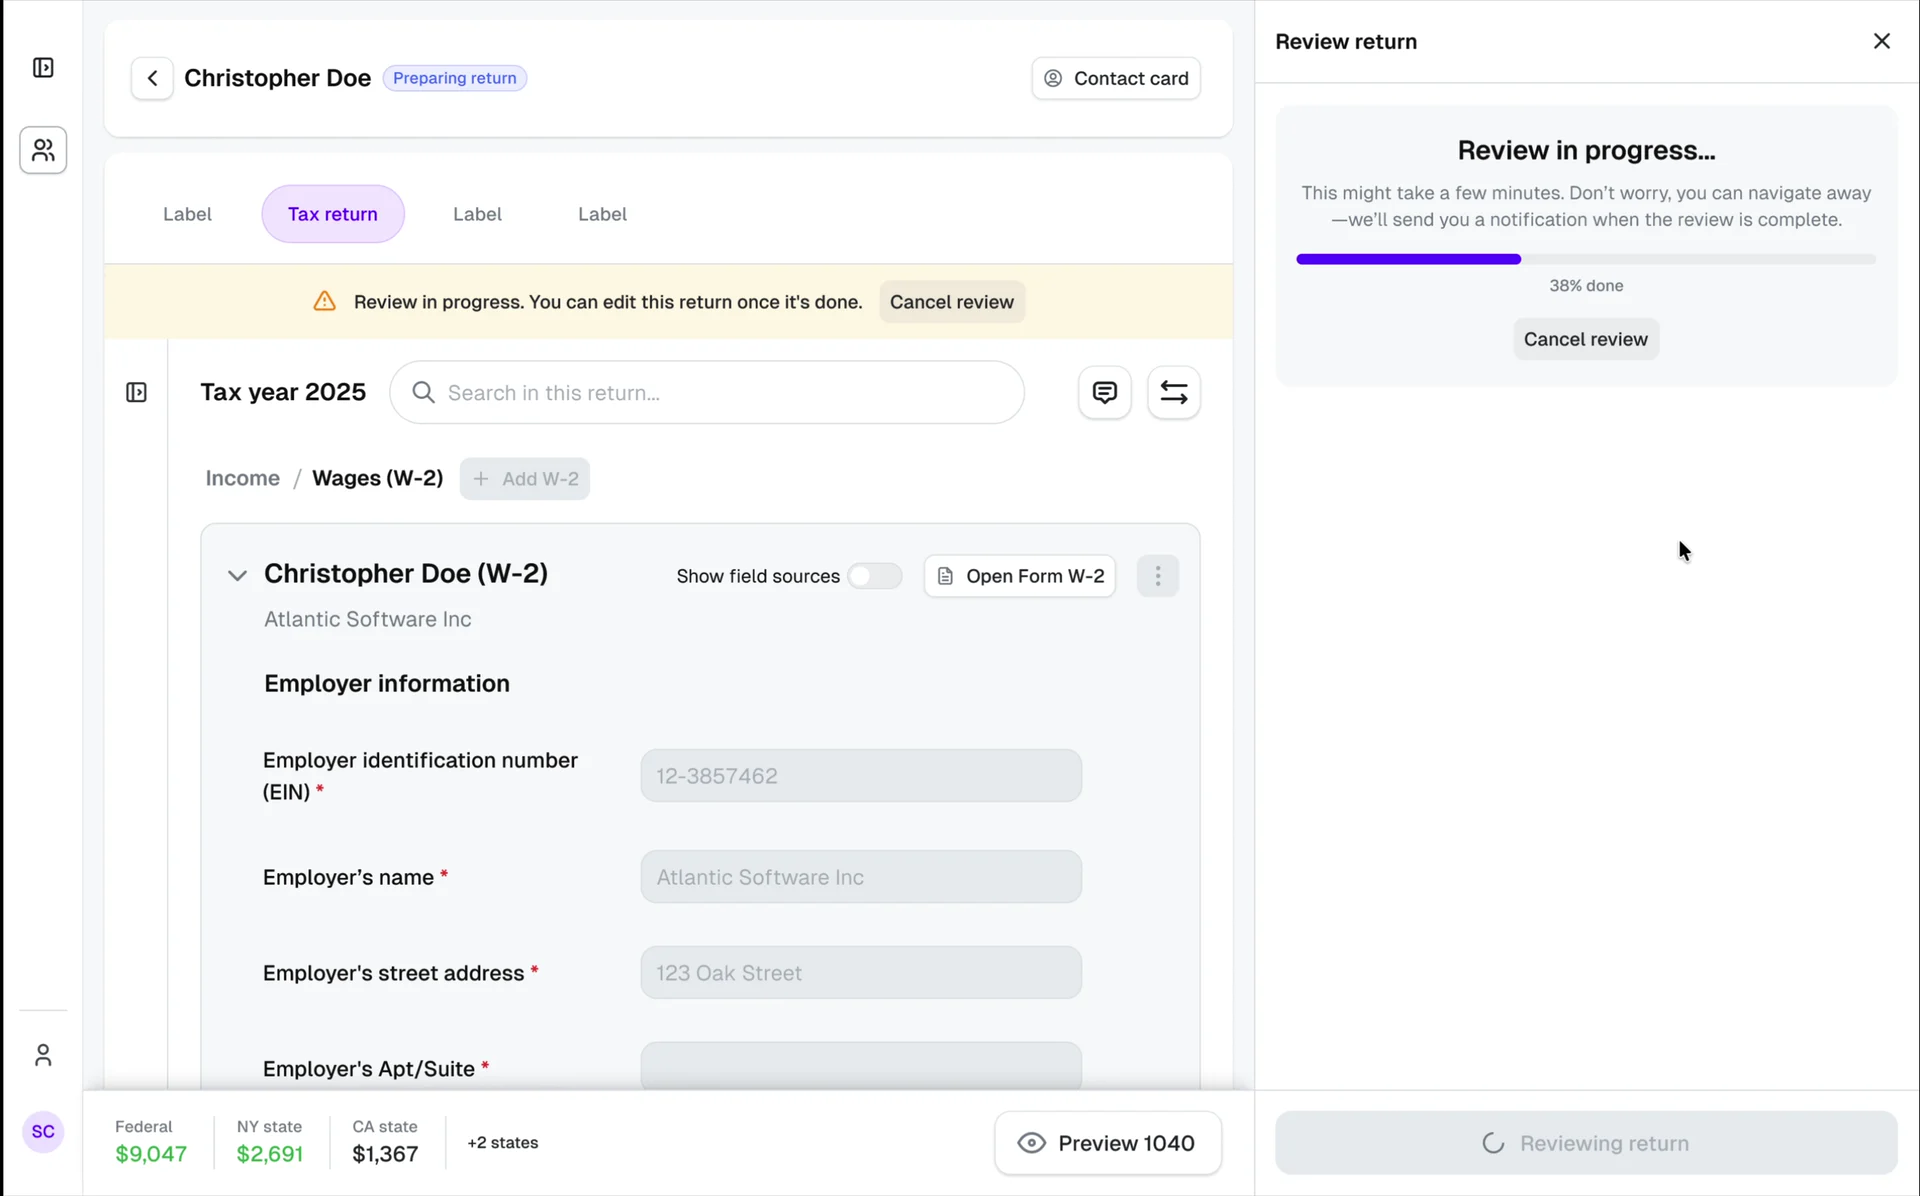Expand the +2 states list
1920x1196 pixels.
(503, 1142)
